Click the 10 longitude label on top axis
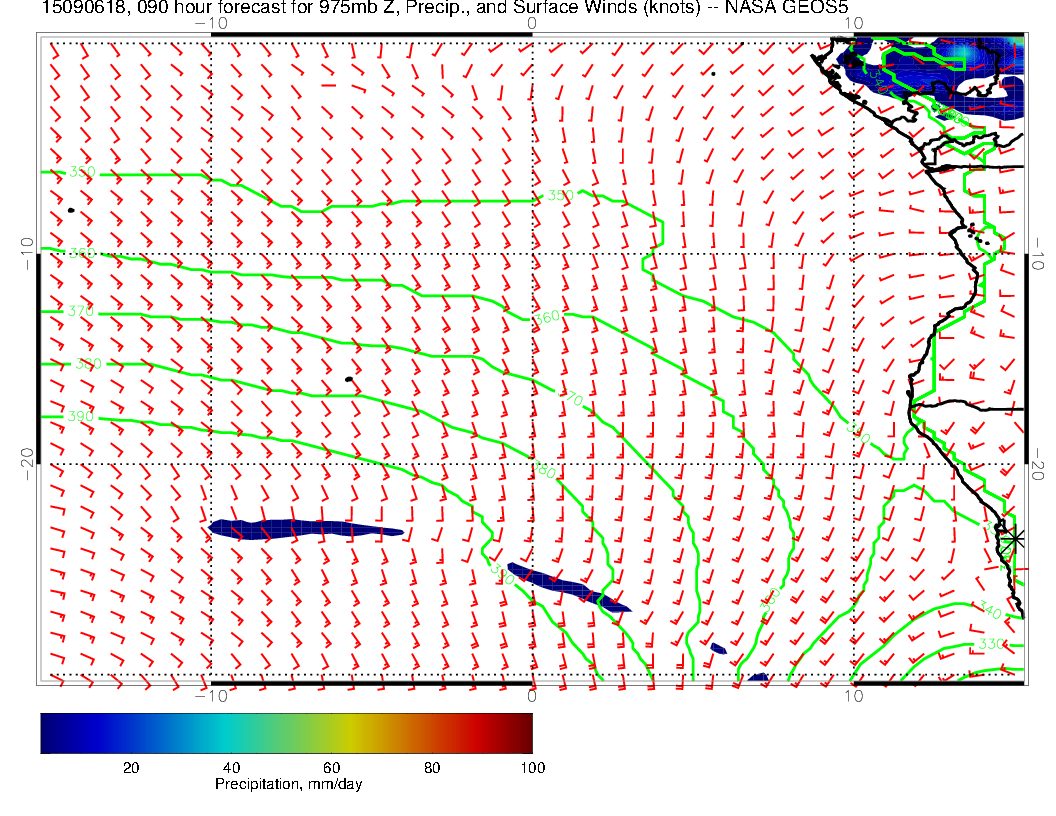Image resolution: width=1056 pixels, height=816 pixels. (853, 23)
